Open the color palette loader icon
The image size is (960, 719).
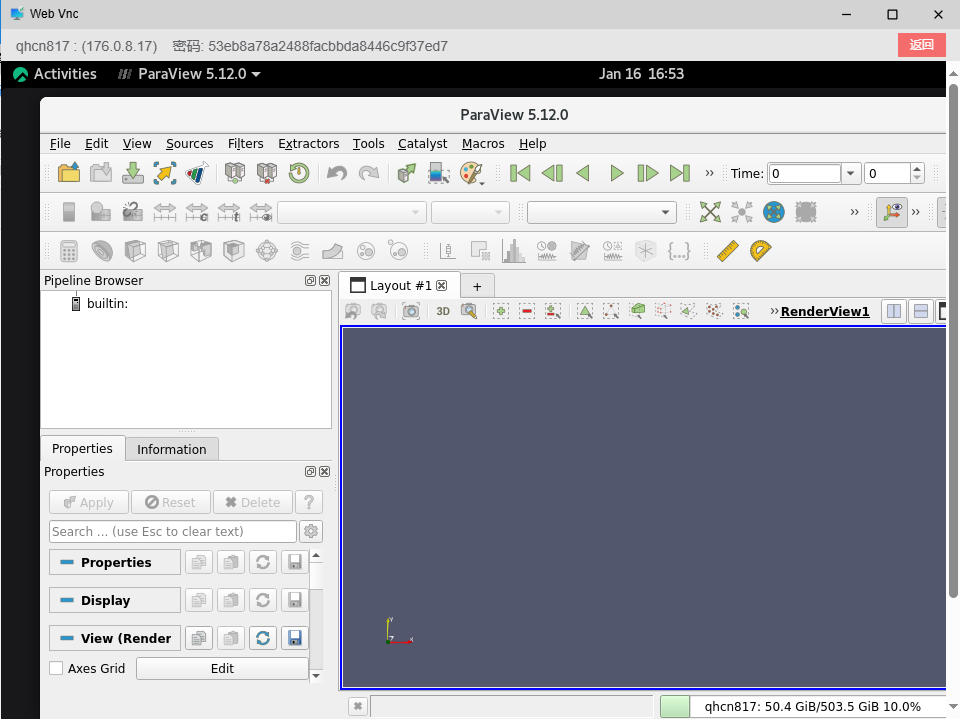click(471, 173)
